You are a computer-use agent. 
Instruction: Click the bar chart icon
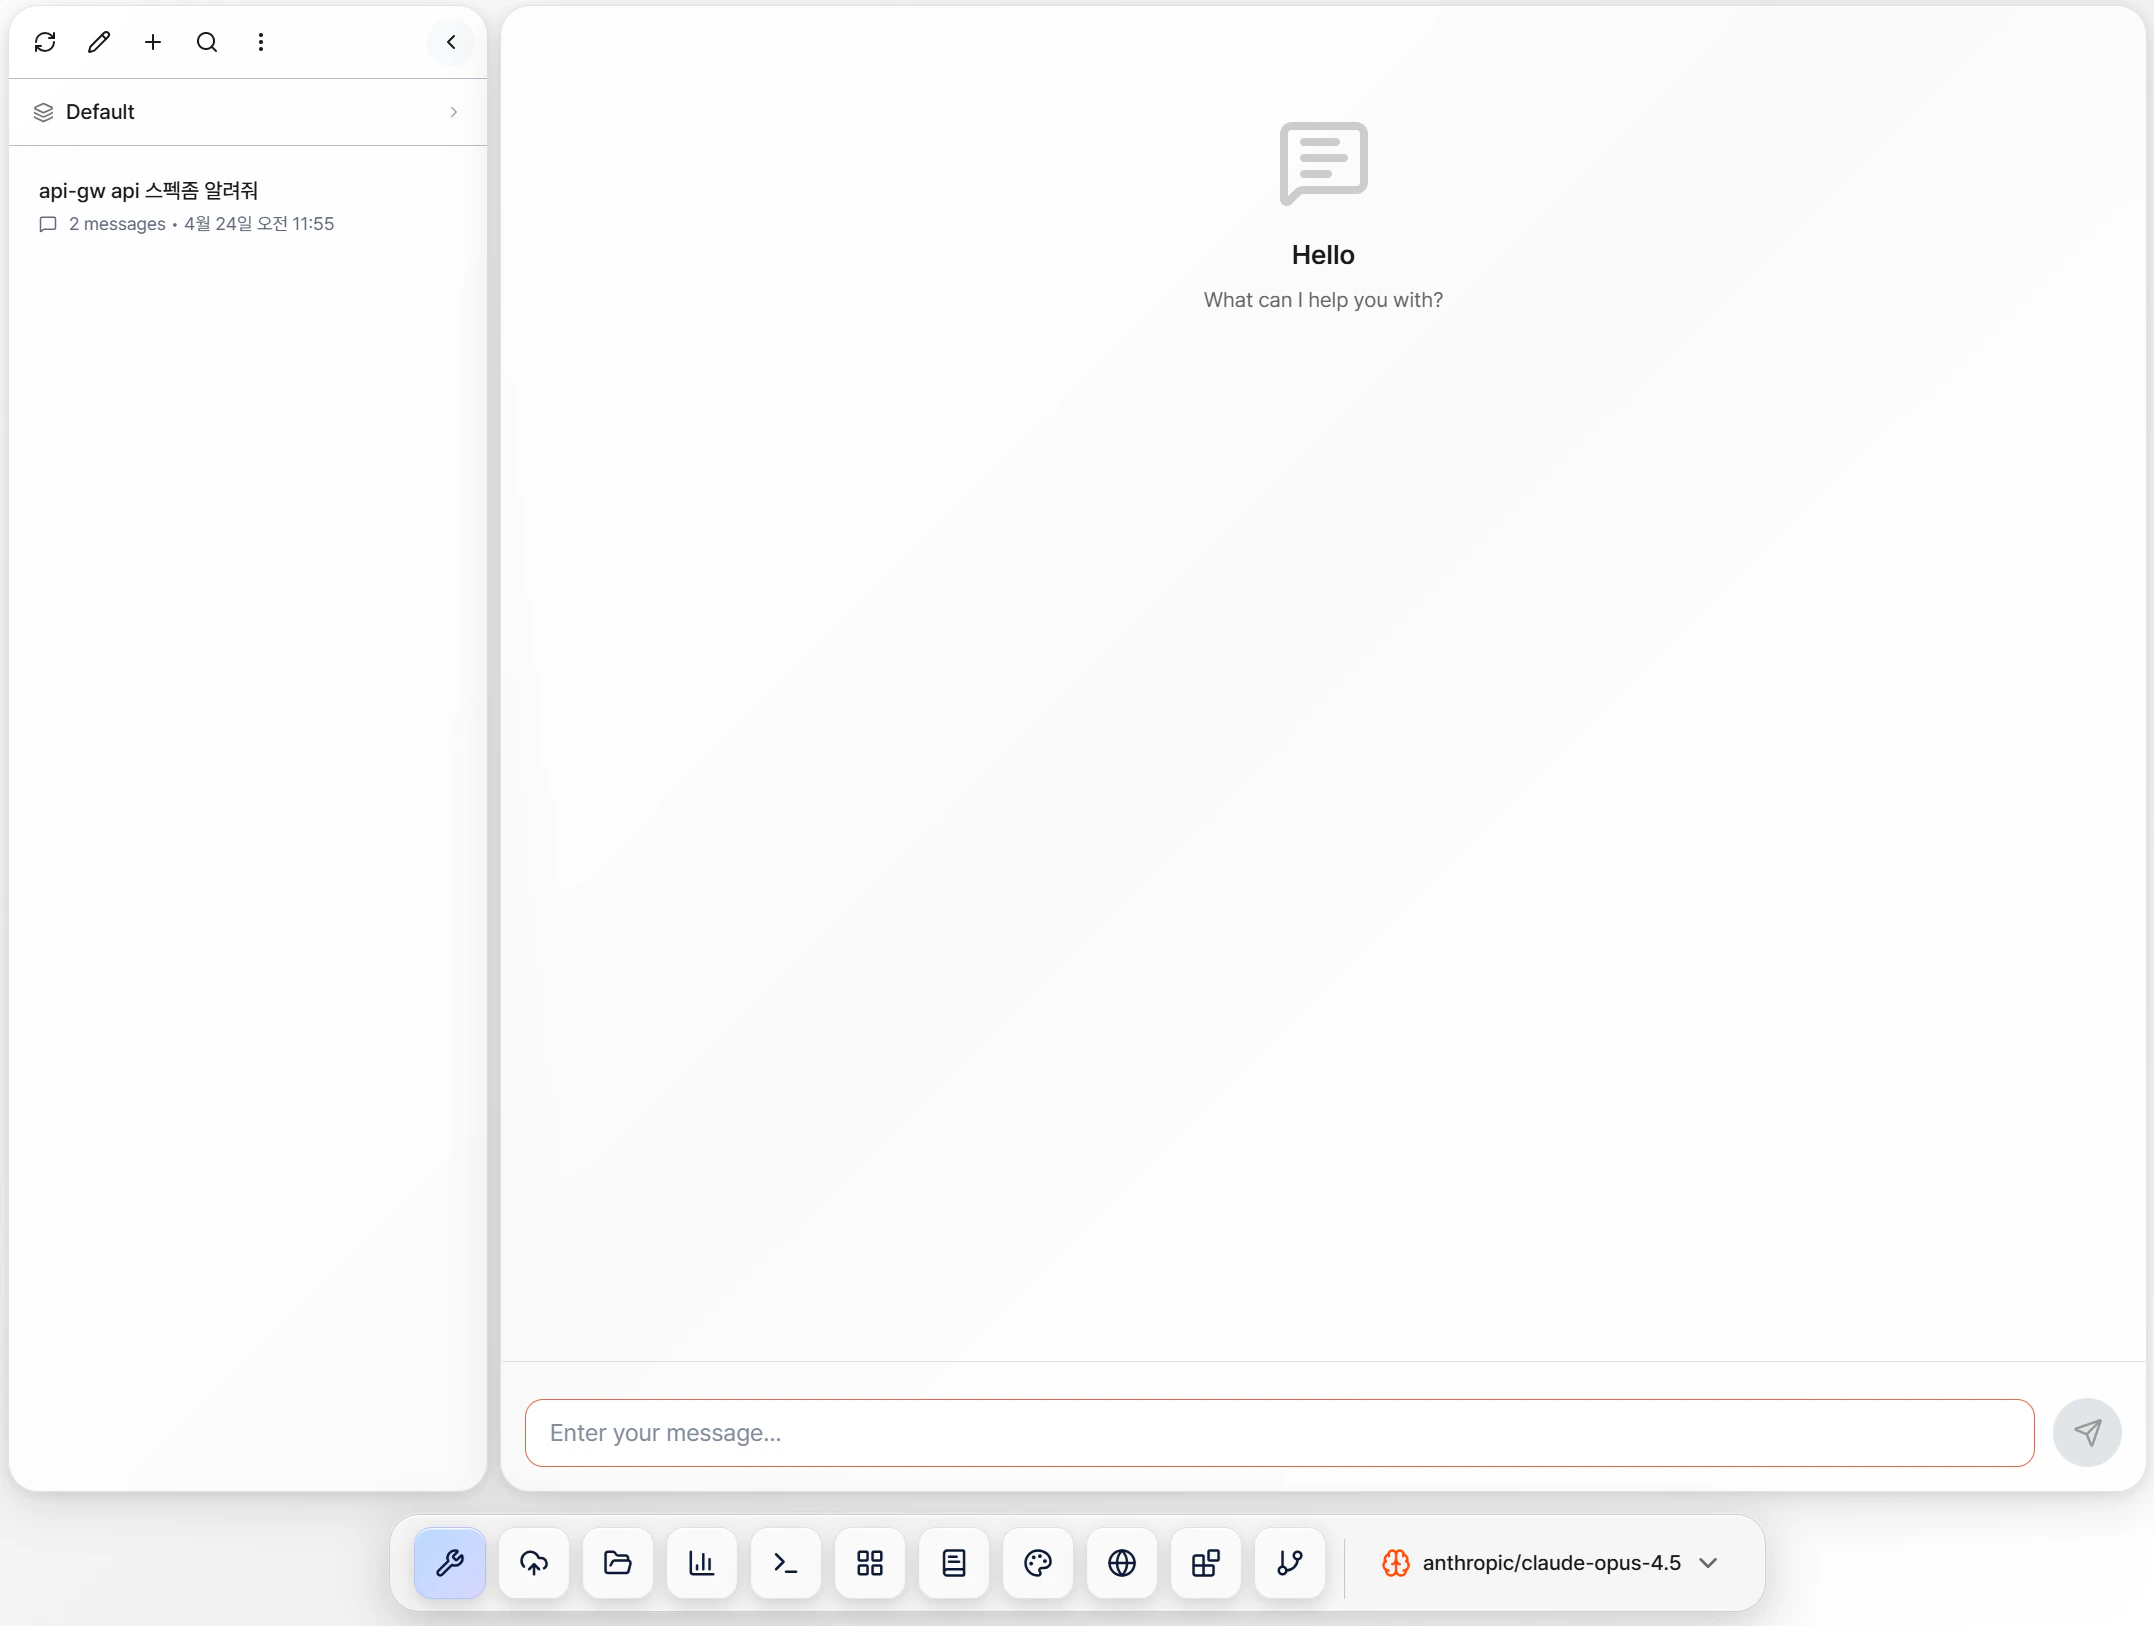pyautogui.click(x=702, y=1563)
